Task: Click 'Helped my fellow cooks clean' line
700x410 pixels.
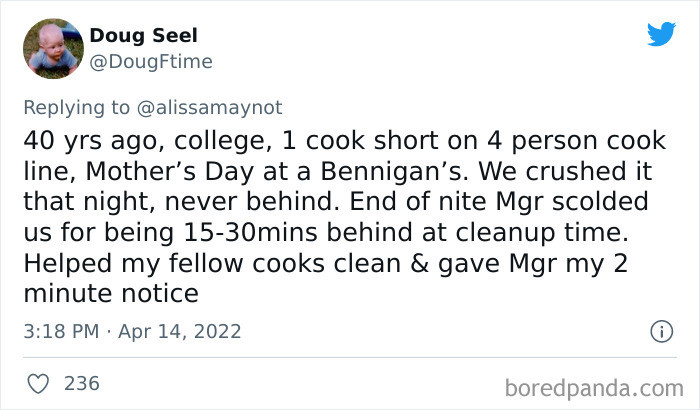Action: point(212,263)
